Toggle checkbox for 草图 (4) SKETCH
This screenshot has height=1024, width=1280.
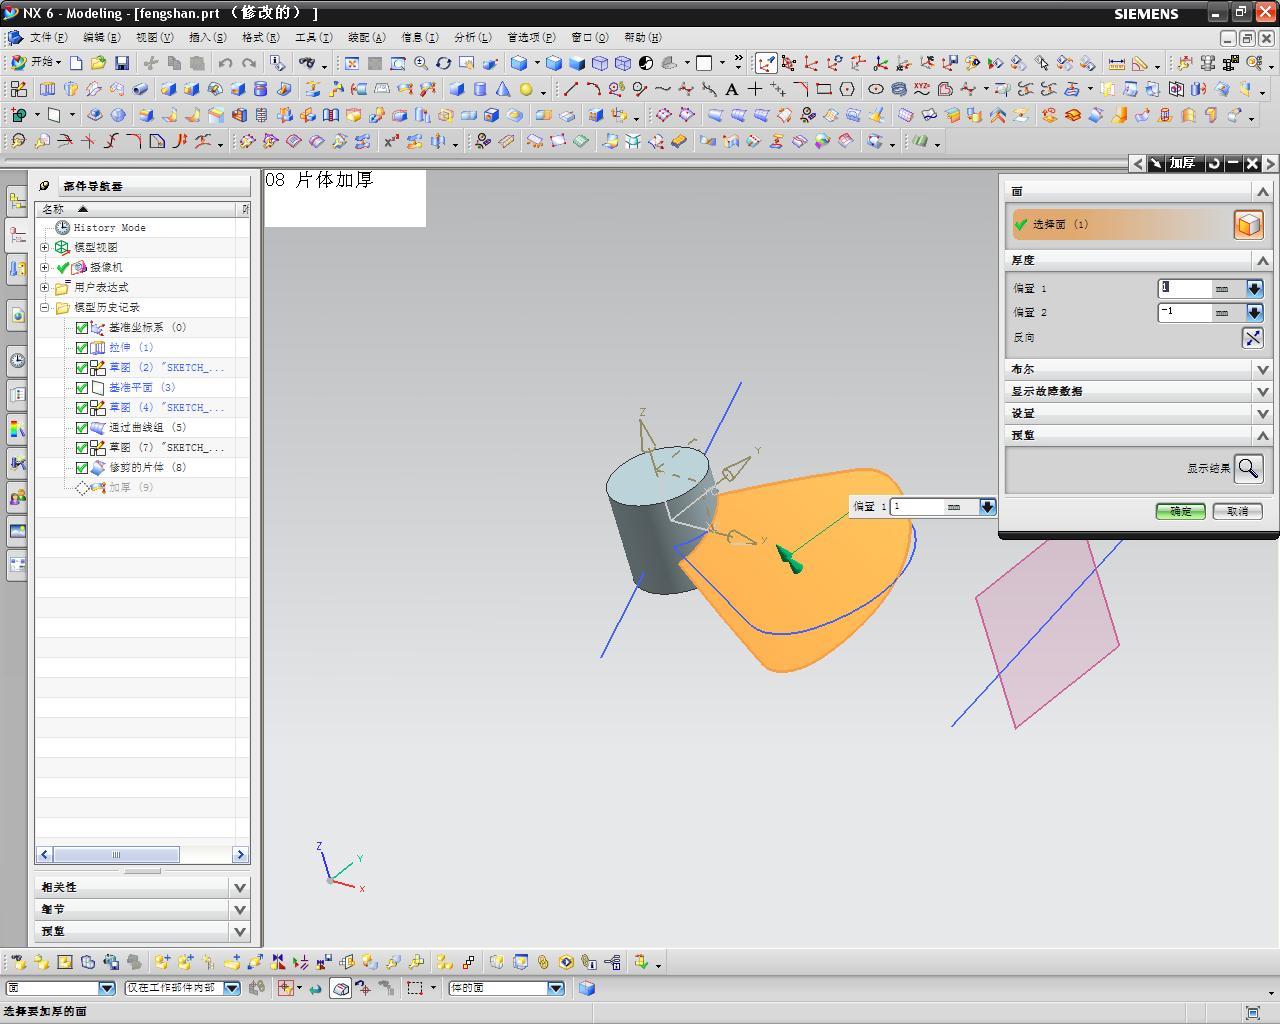(82, 408)
